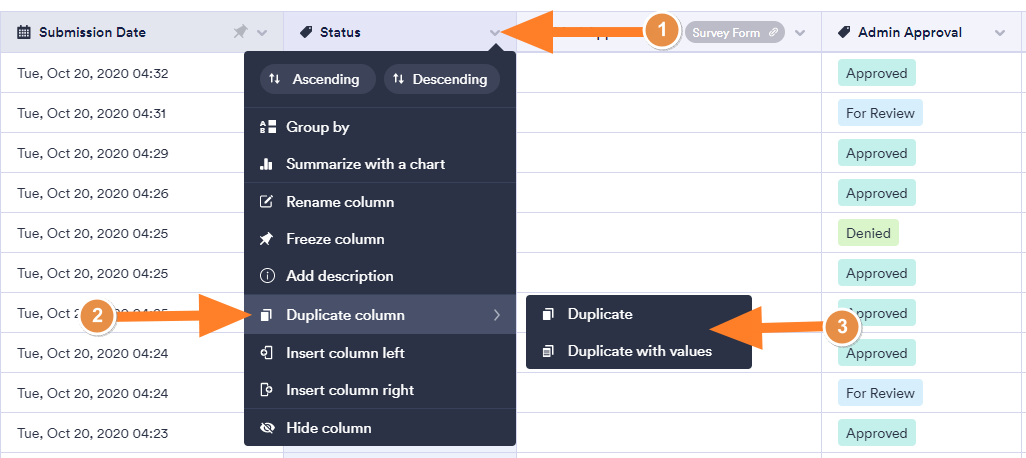1026x458 pixels.
Task: Click the Group by icon
Action: coord(267,127)
